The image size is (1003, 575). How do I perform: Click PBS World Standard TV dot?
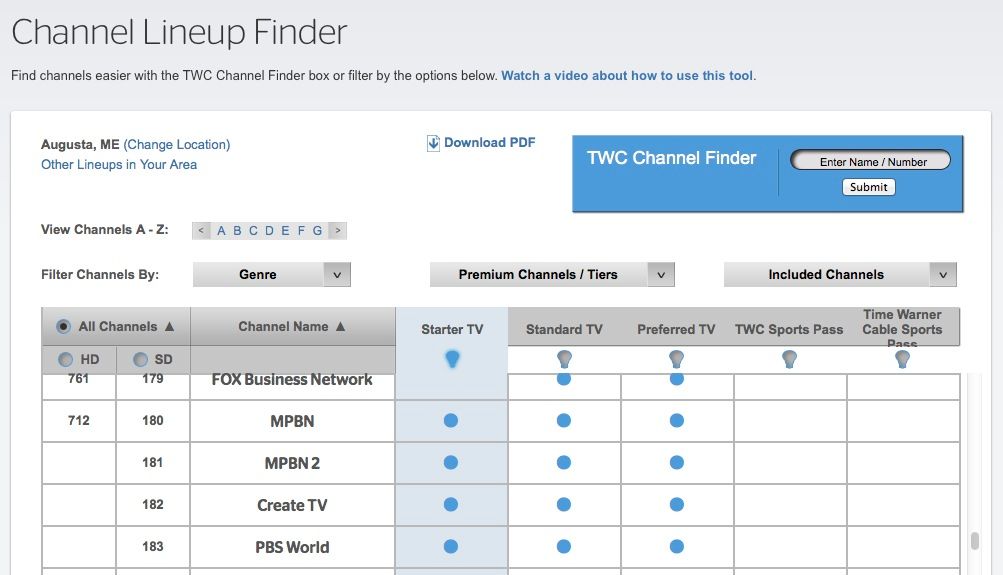point(564,547)
